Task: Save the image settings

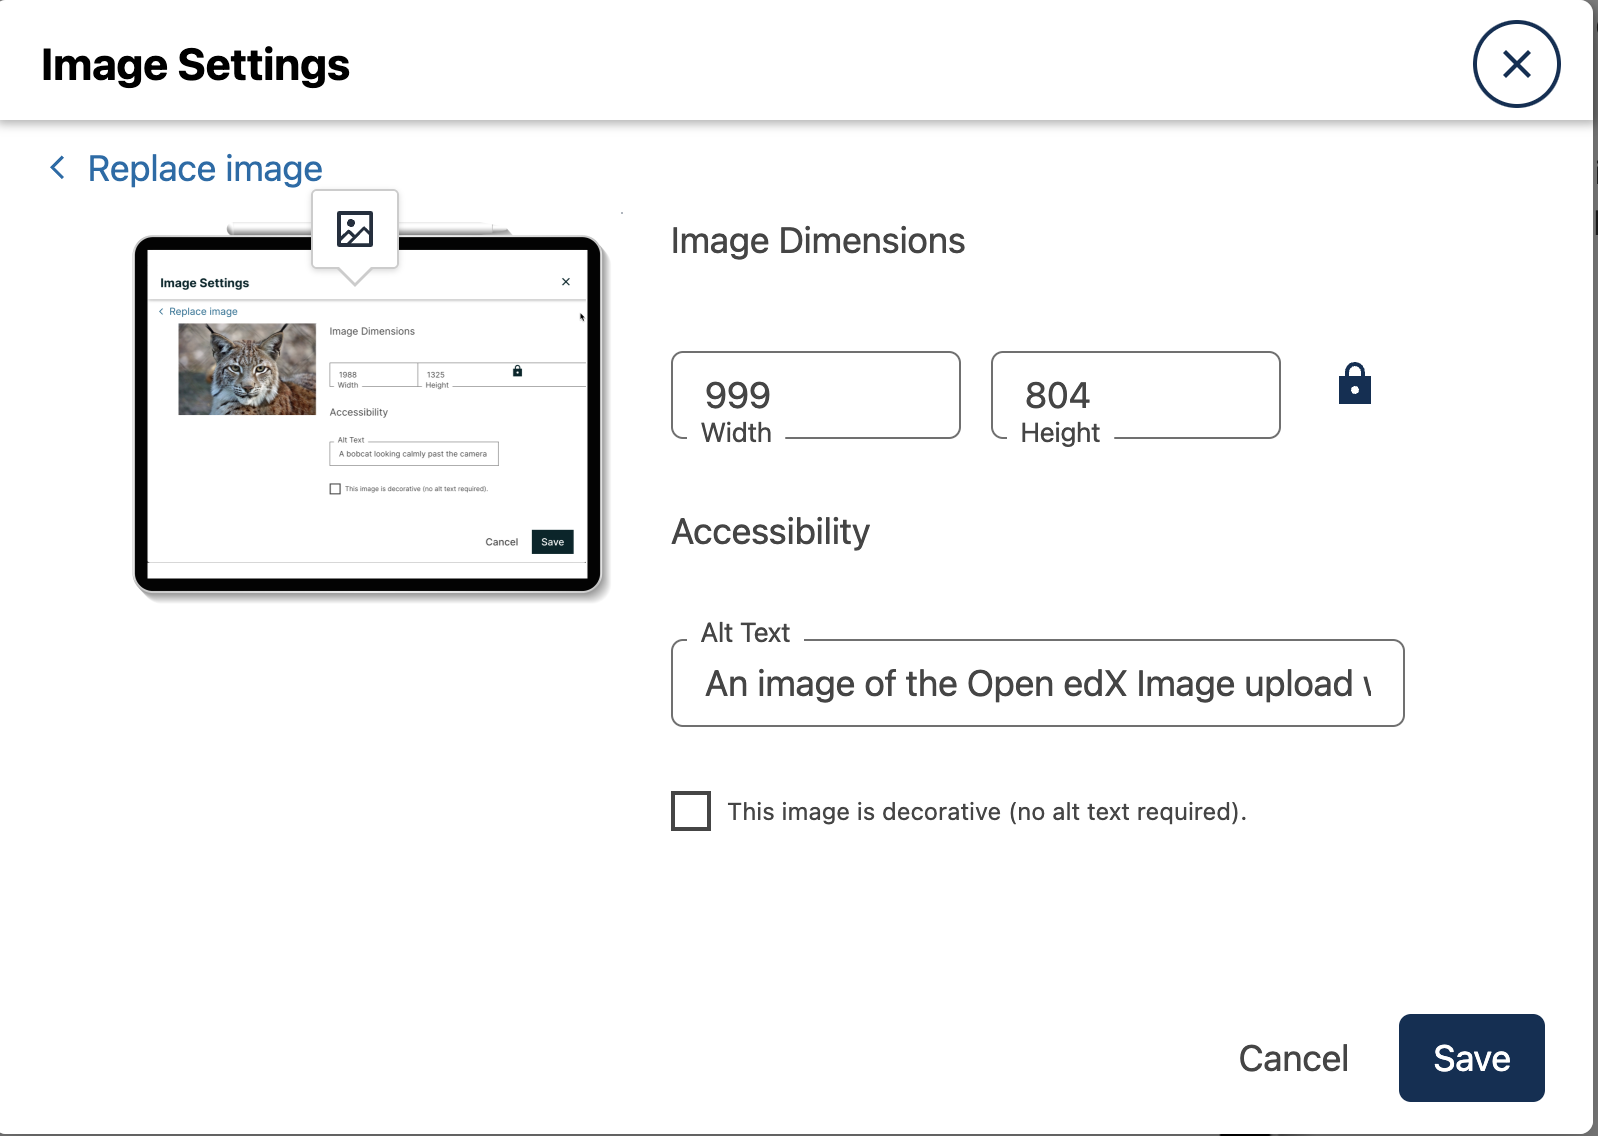Action: pos(1471,1058)
